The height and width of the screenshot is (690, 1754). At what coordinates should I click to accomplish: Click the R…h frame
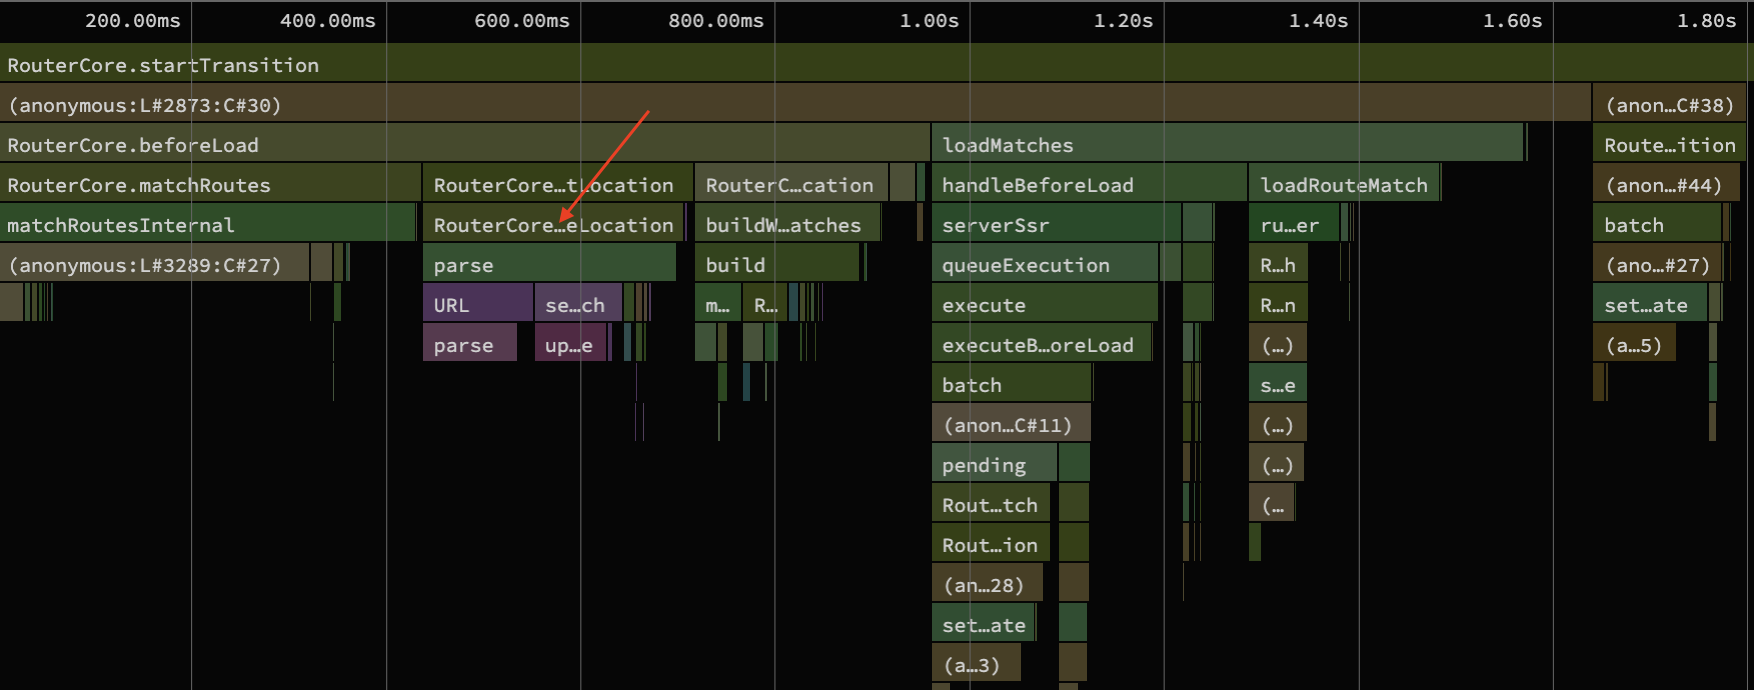(1278, 264)
